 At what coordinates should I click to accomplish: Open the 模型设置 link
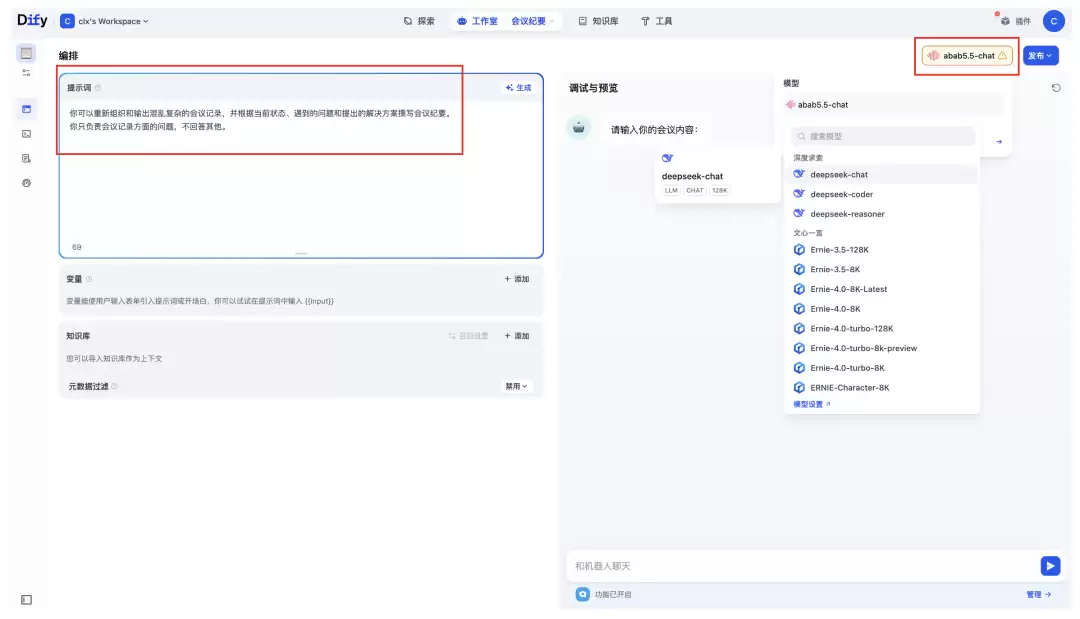811,404
